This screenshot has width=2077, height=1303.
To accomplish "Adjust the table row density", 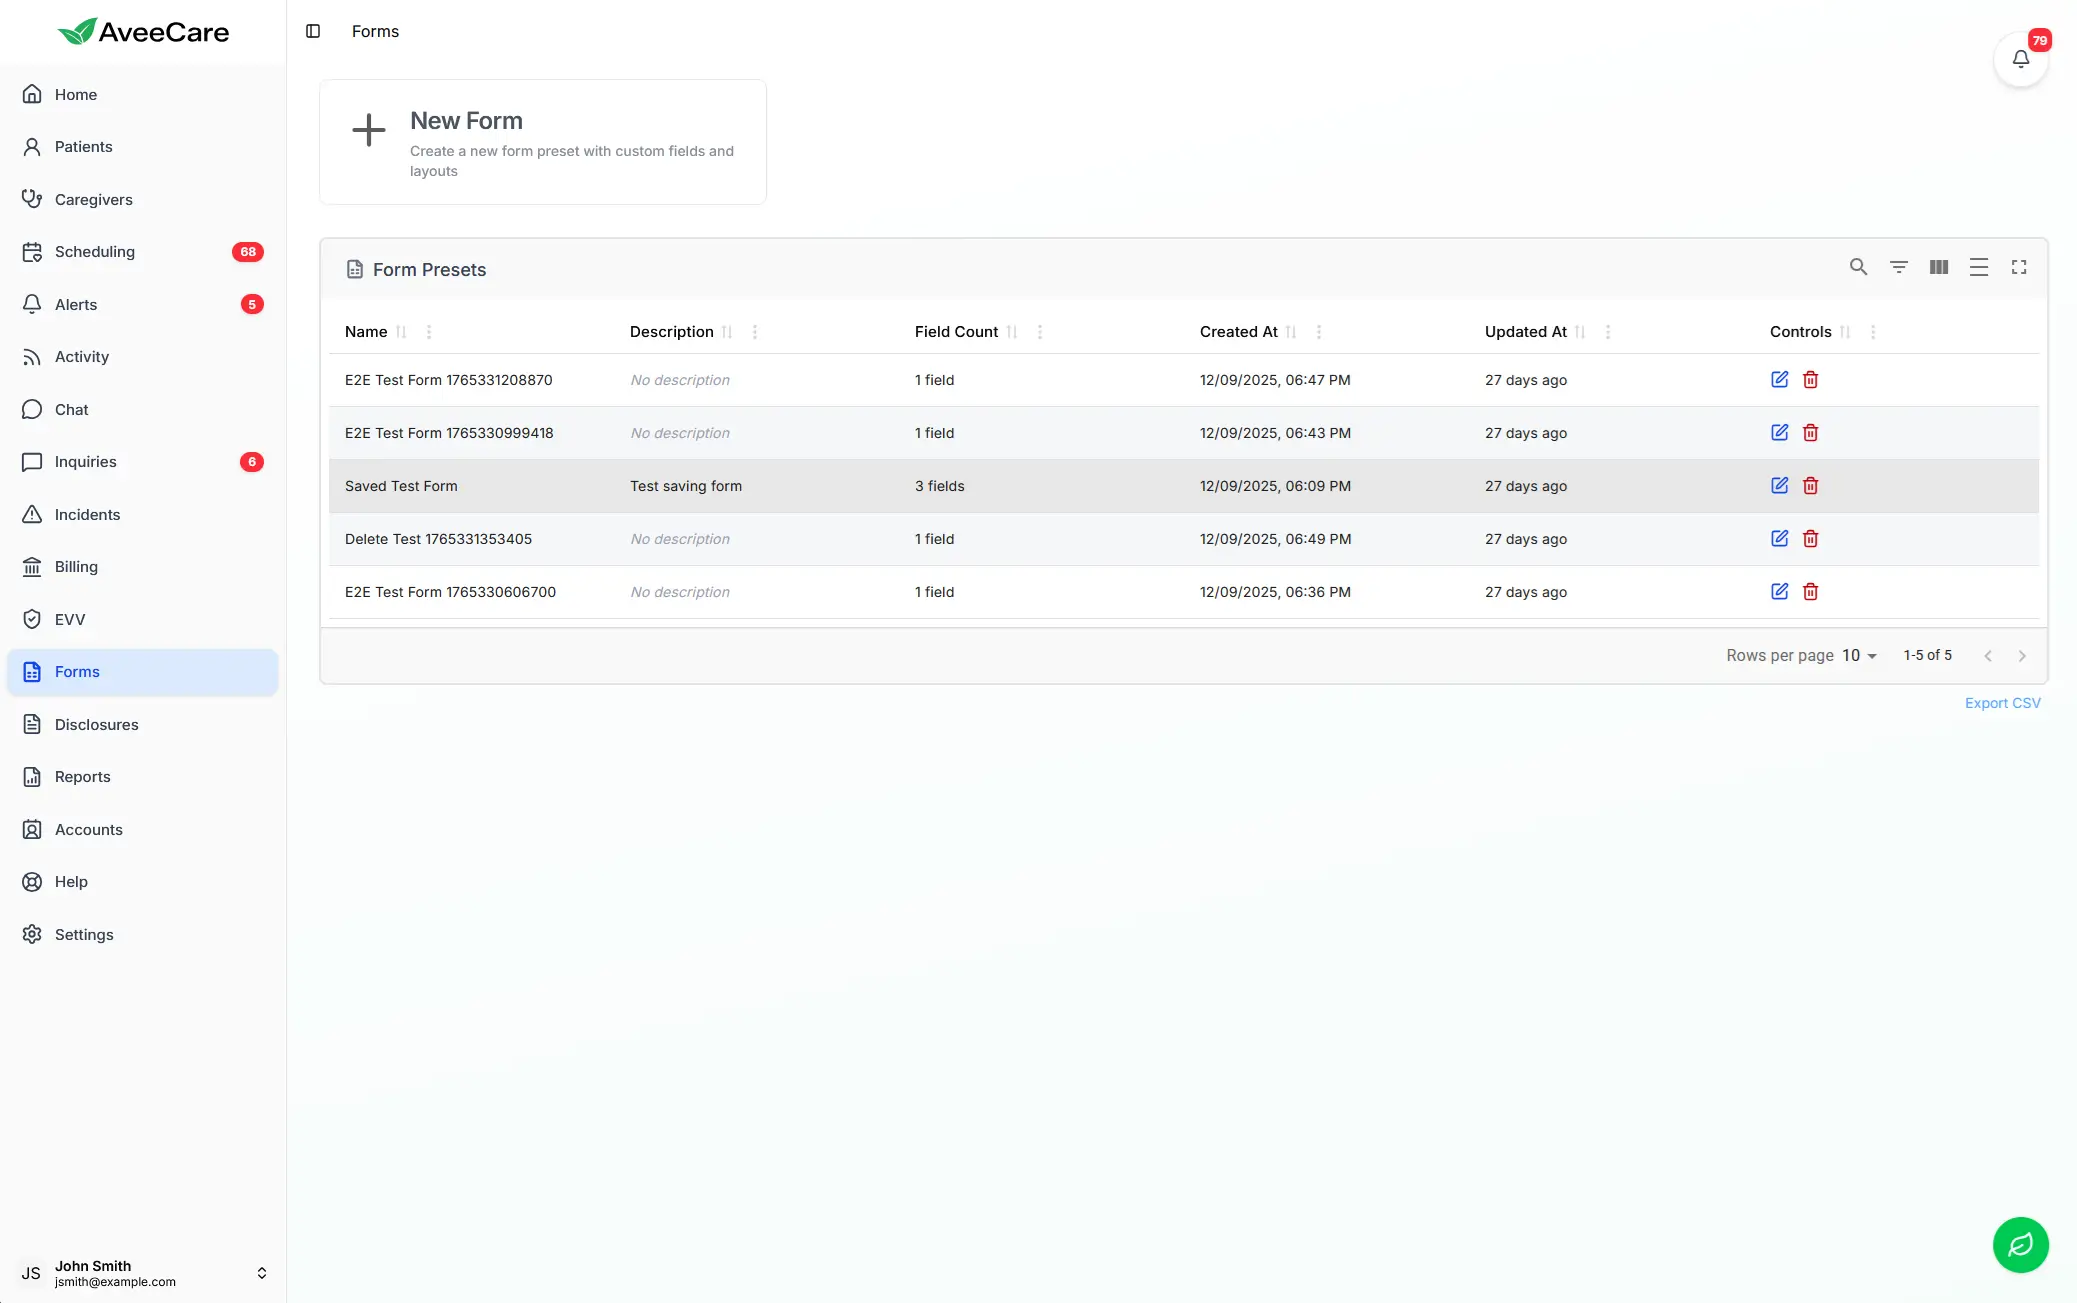I will coord(1979,267).
